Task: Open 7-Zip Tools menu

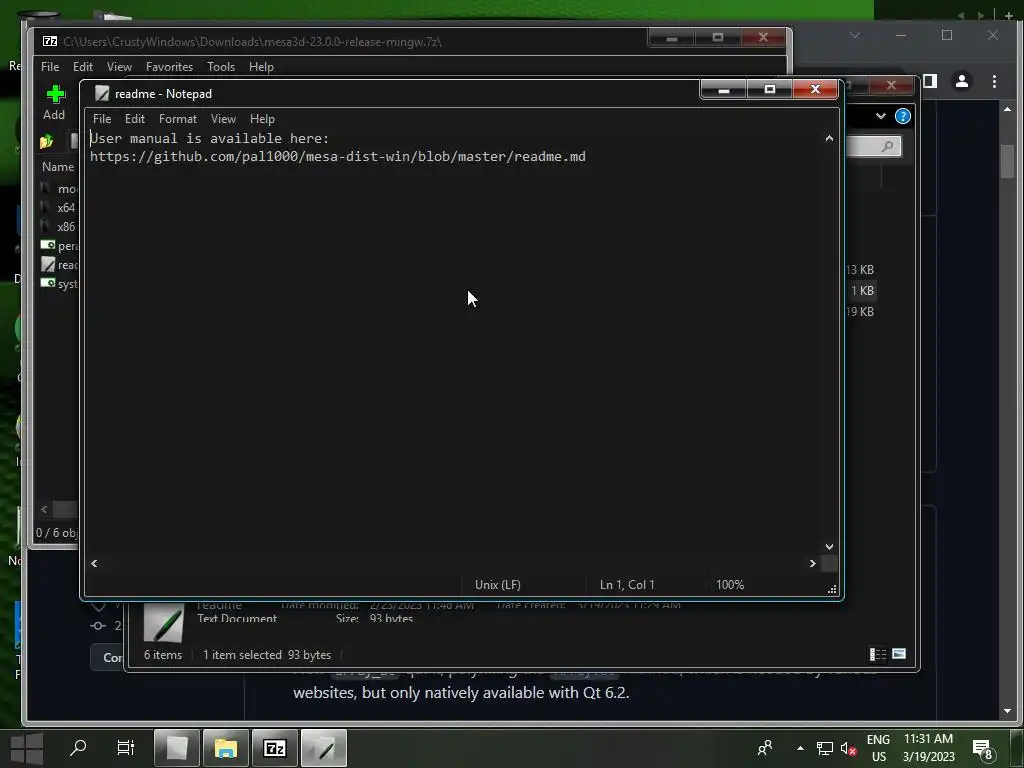Action: [x=221, y=67]
